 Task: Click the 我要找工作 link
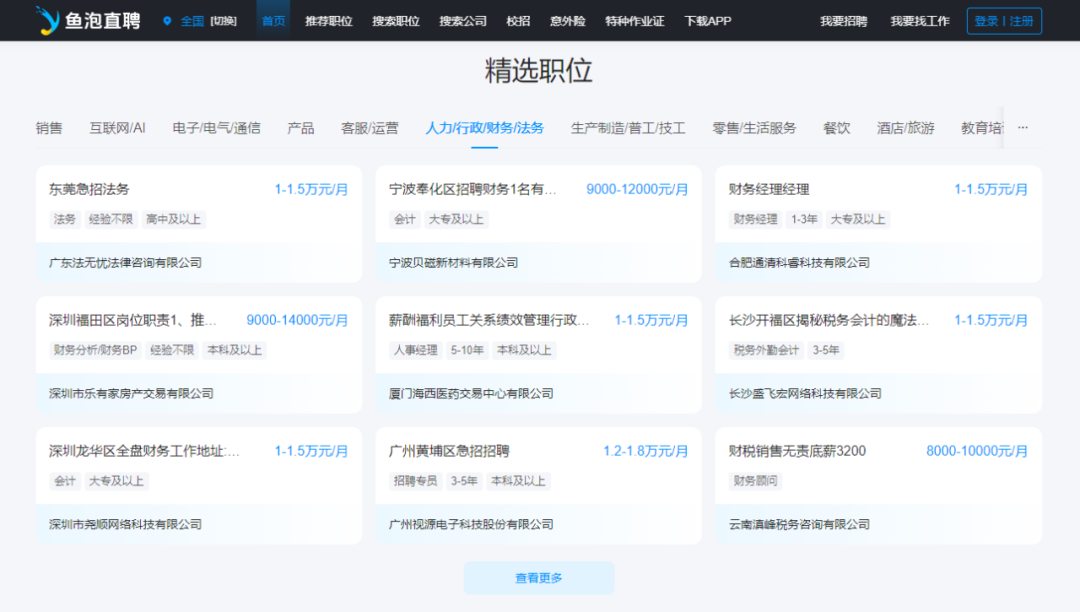click(918, 20)
